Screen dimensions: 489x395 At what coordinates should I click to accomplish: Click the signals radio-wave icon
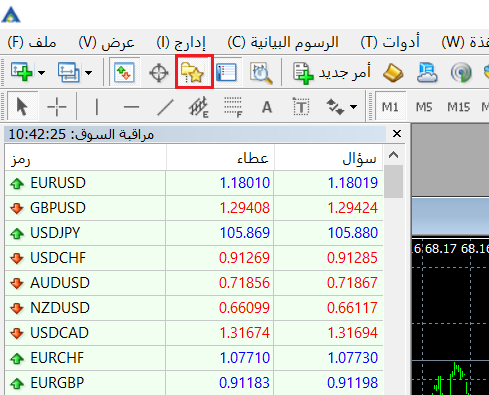click(x=461, y=73)
